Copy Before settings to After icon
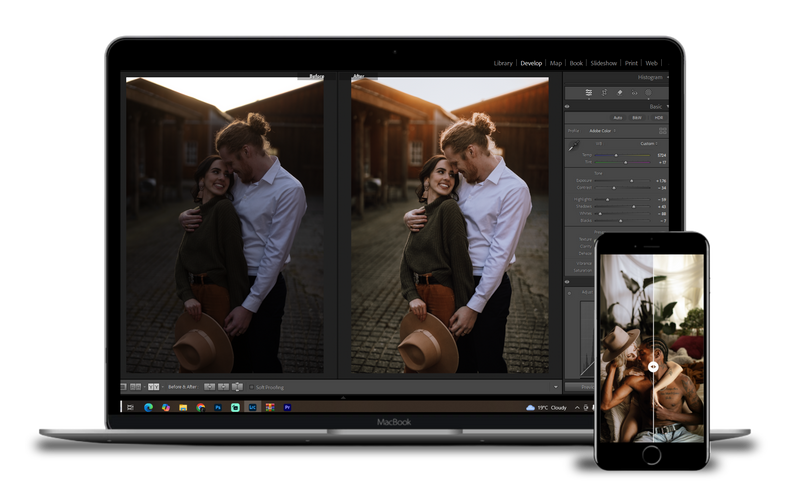800x500 pixels. (x=210, y=387)
